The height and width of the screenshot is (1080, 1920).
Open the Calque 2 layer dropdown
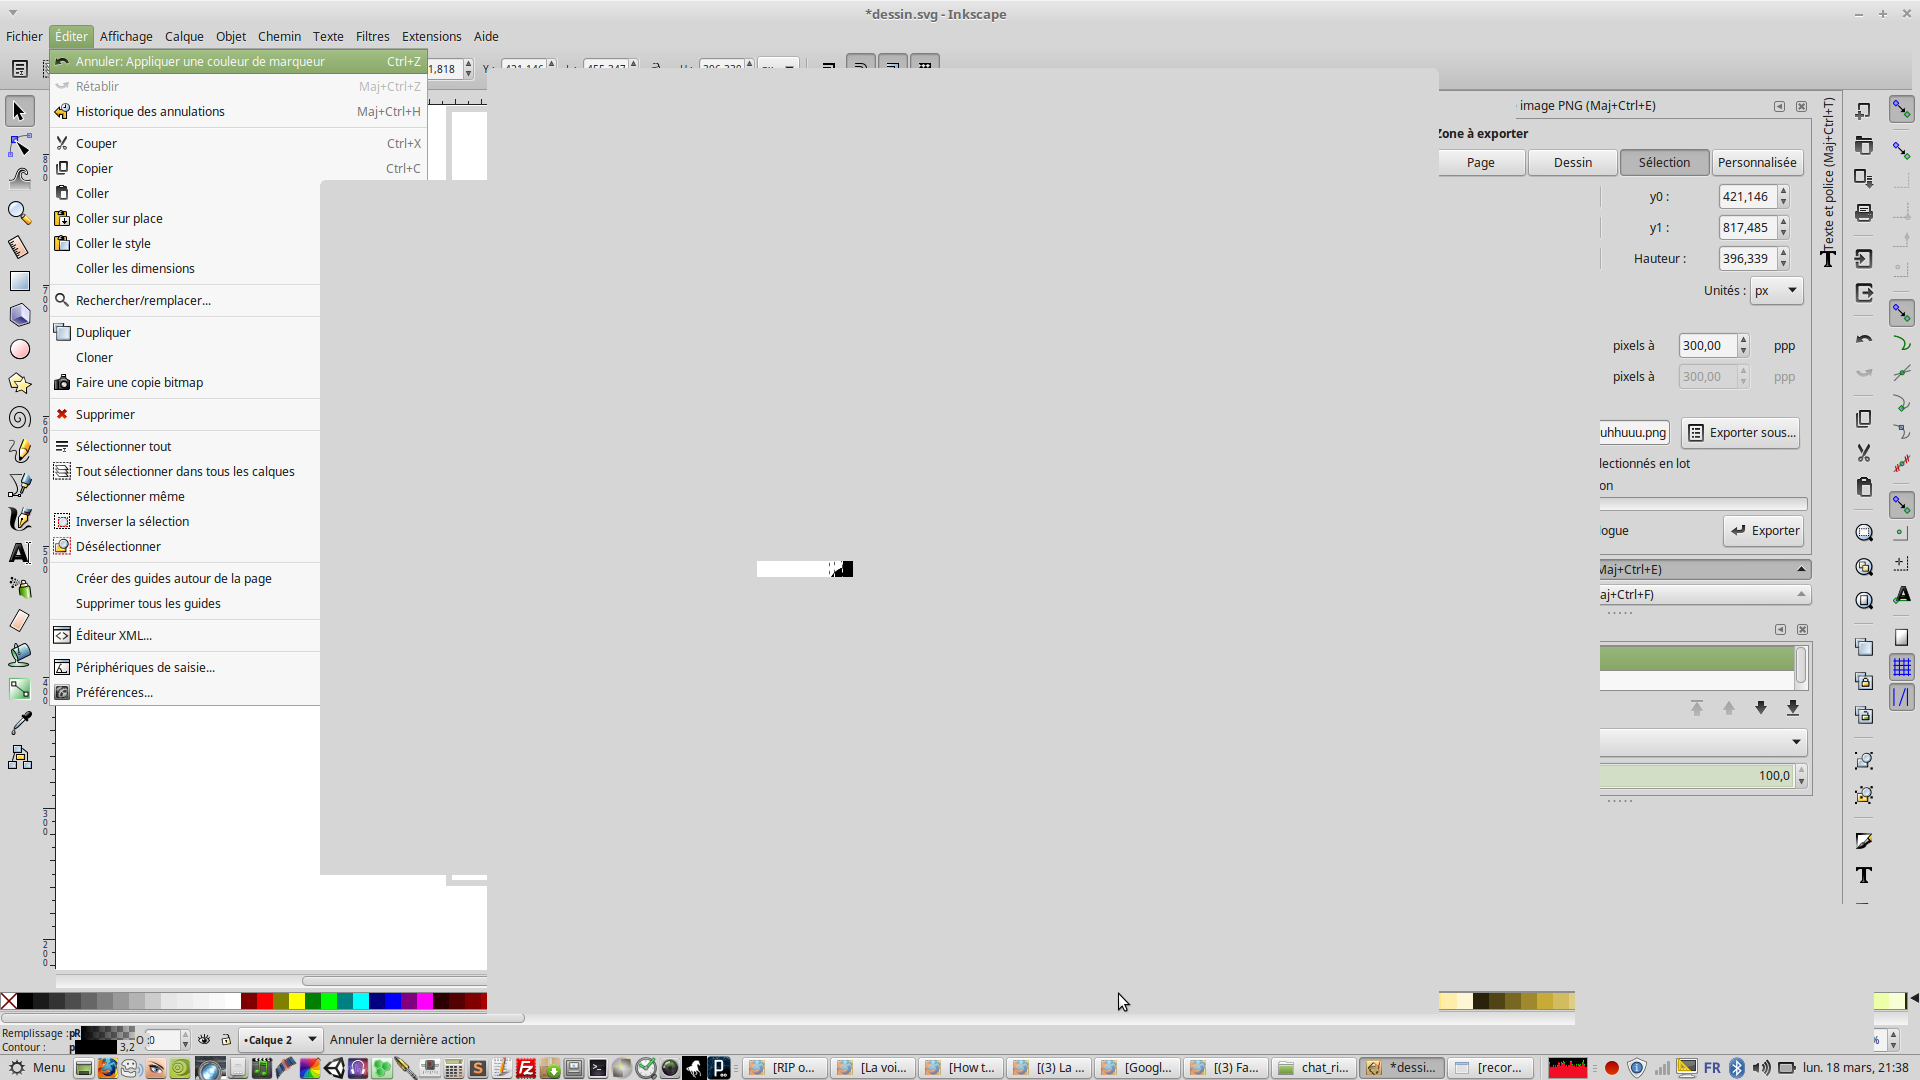pos(280,1040)
